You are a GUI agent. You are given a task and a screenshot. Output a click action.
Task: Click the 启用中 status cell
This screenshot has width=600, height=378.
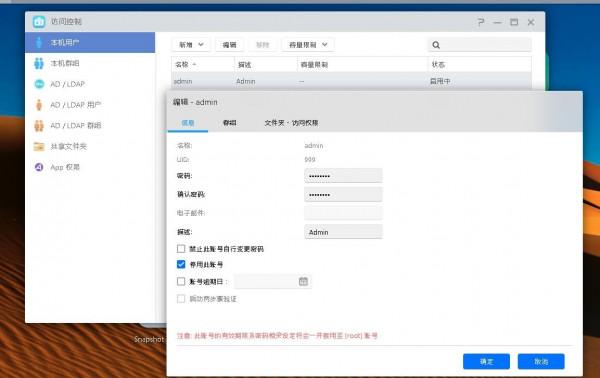coord(440,81)
